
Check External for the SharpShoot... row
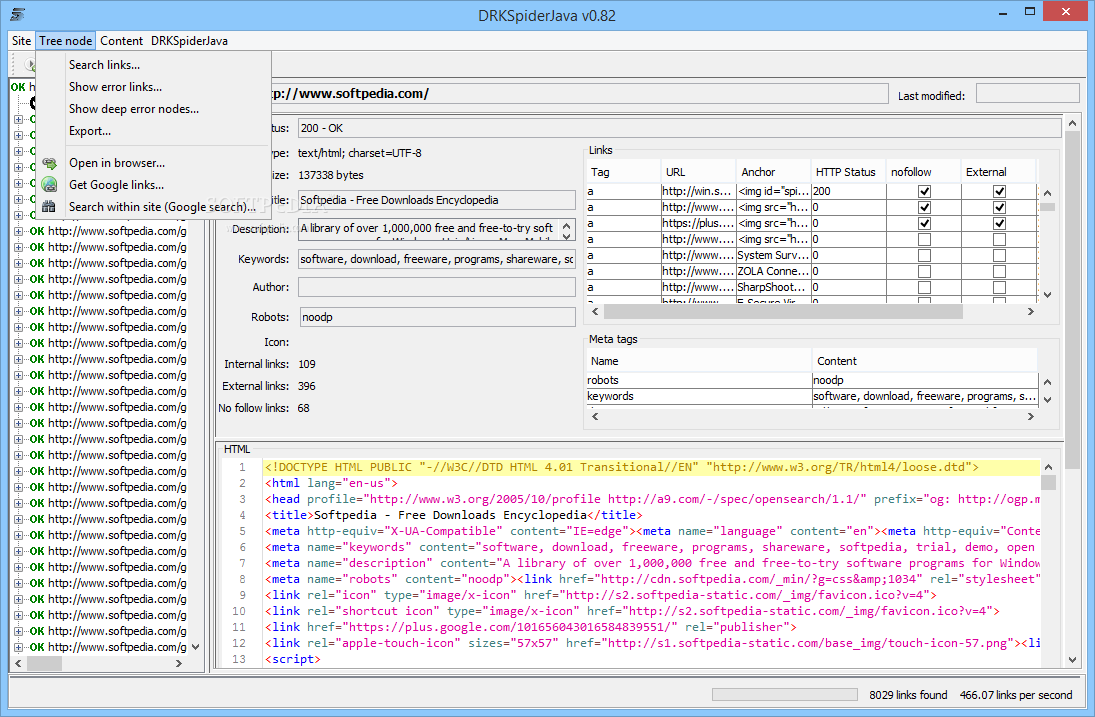[x=999, y=288]
